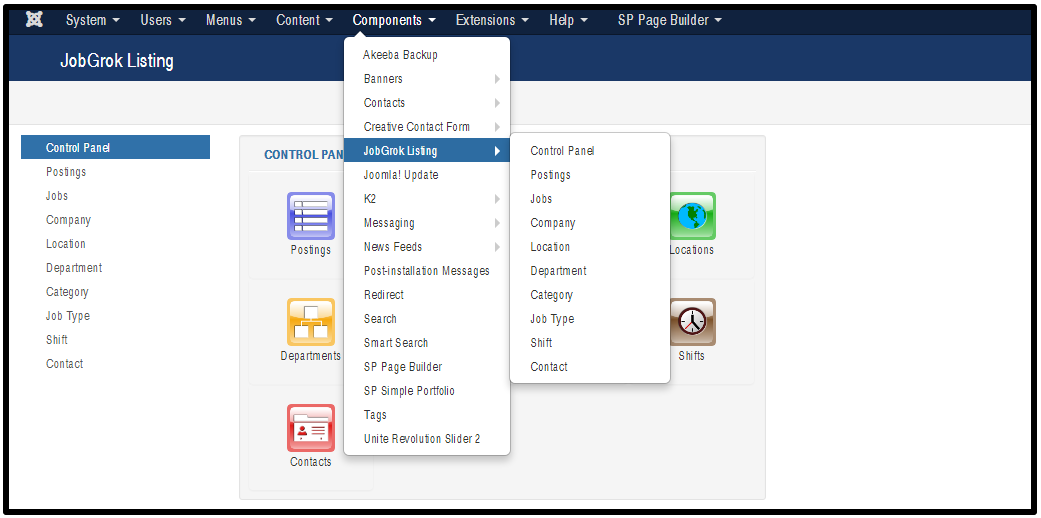Screen dimensions: 1041x518
Task: Open Unite Revolution Slider 2
Action: [427, 439]
